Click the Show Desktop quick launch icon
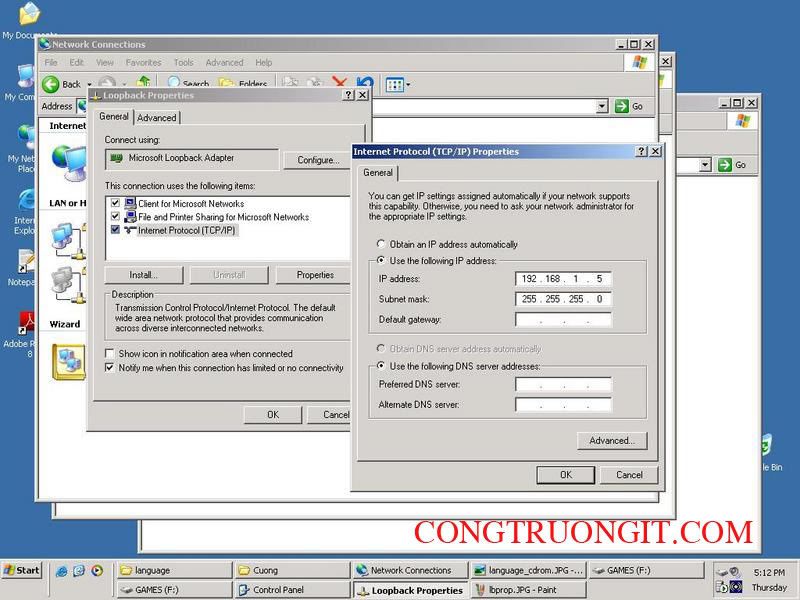The width and height of the screenshot is (800, 600). pos(79,570)
